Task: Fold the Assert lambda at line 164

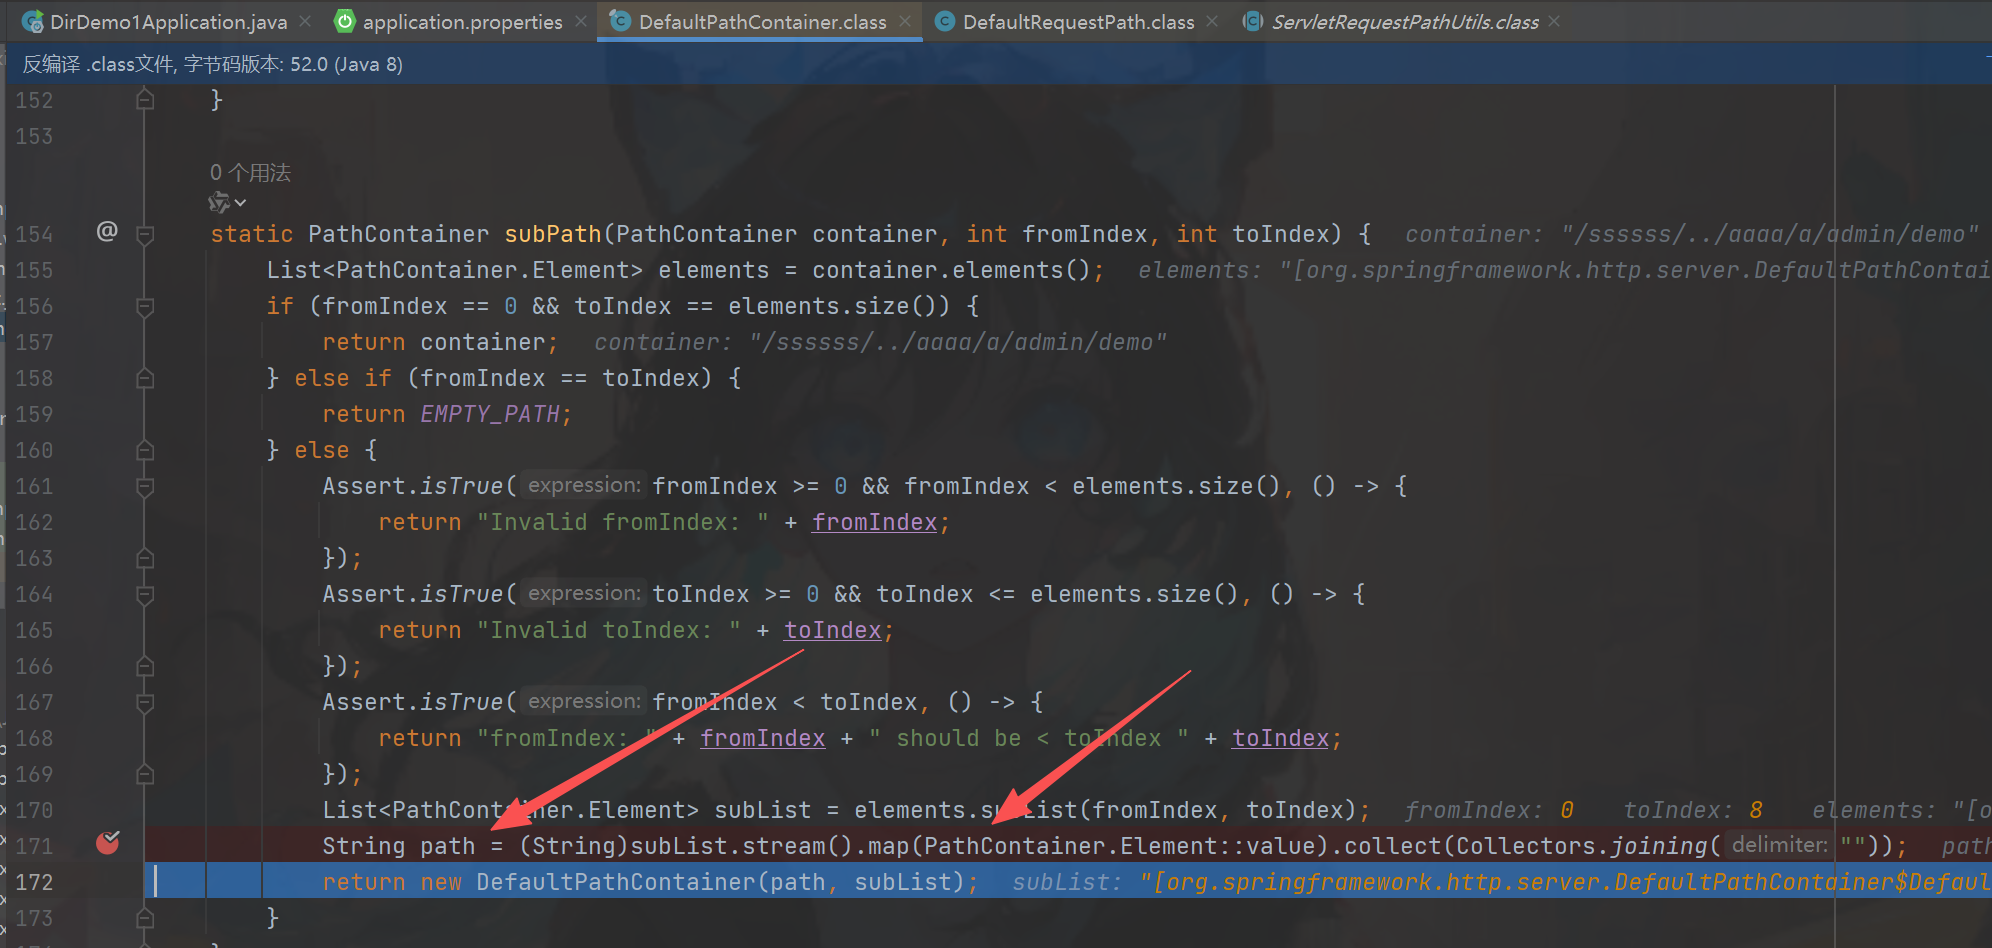Action: pyautogui.click(x=145, y=595)
